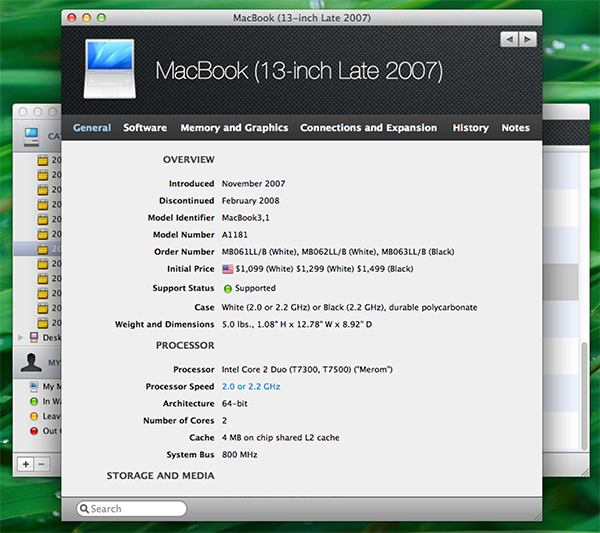Switch to the Software tab
The width and height of the screenshot is (600, 533).
(x=145, y=128)
